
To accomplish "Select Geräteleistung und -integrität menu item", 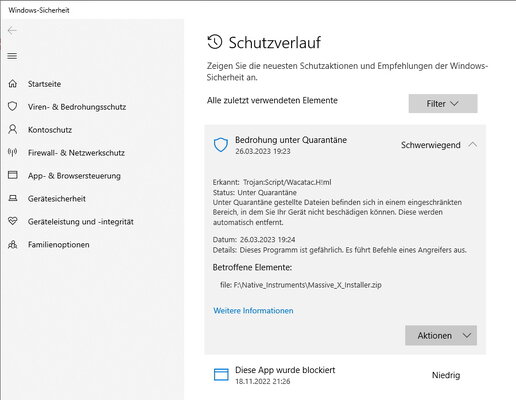I will tap(81, 222).
